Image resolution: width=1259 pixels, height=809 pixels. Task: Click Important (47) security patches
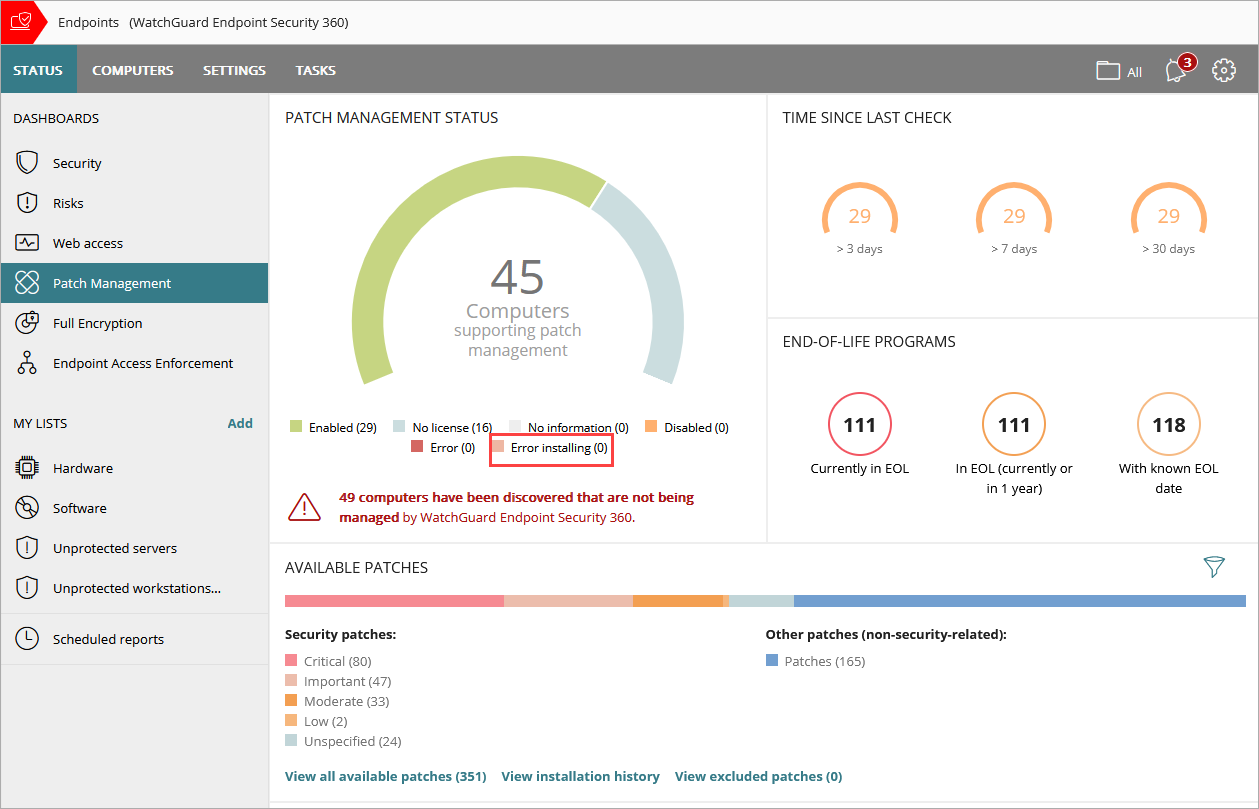[x=338, y=681]
